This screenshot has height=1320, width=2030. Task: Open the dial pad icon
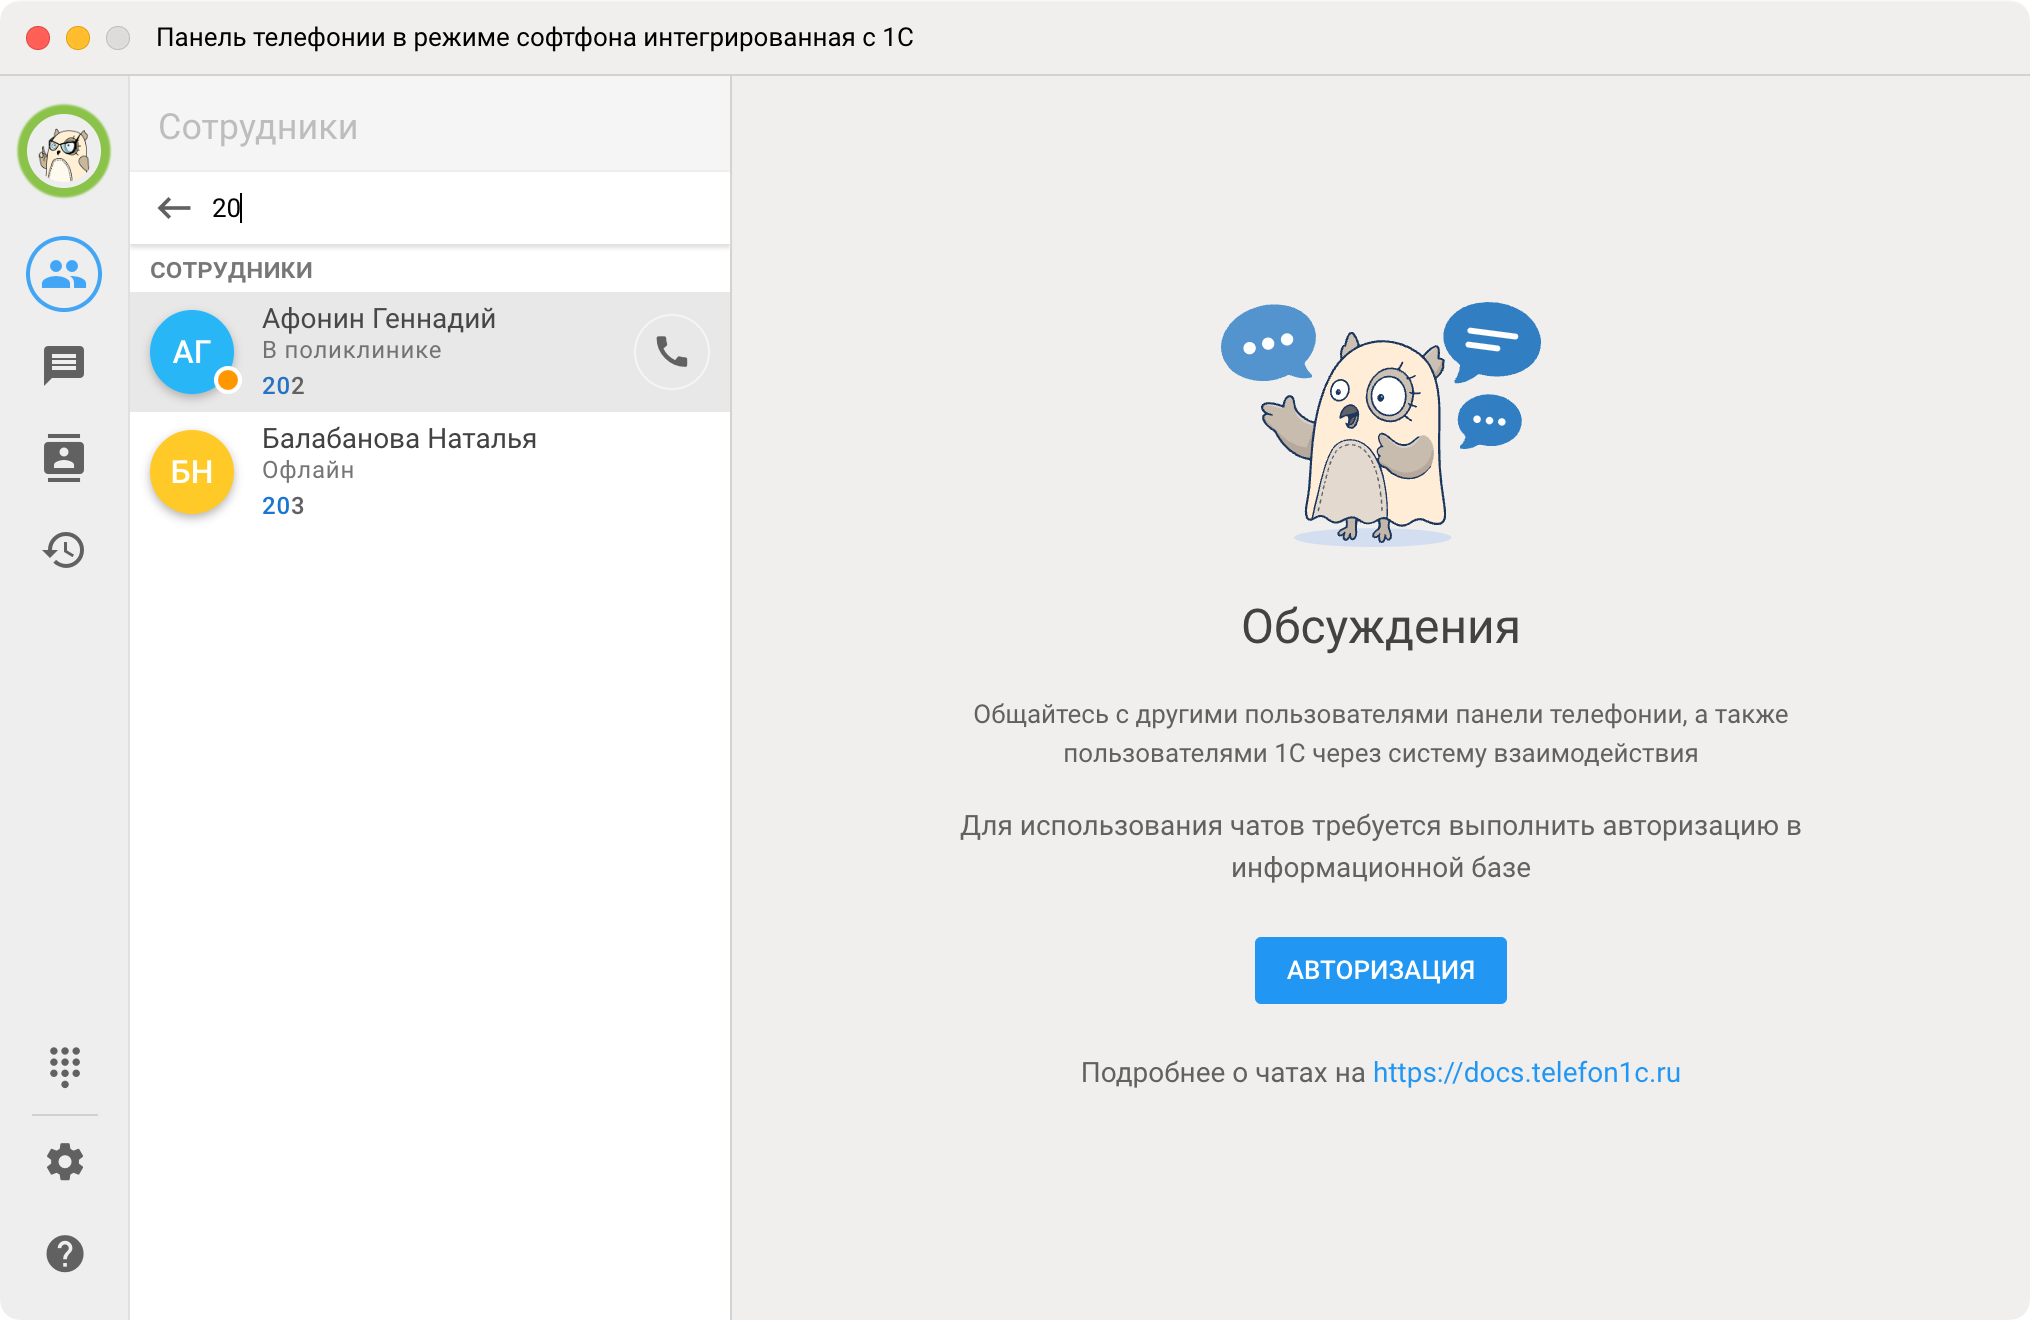click(64, 1067)
